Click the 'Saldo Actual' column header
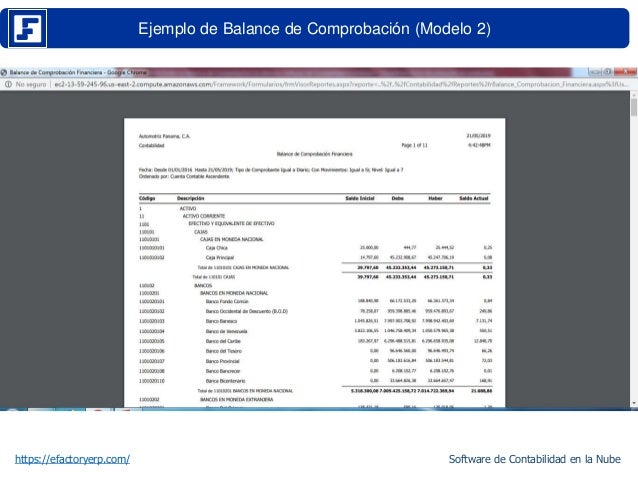This screenshot has height=479, width=638. point(474,199)
